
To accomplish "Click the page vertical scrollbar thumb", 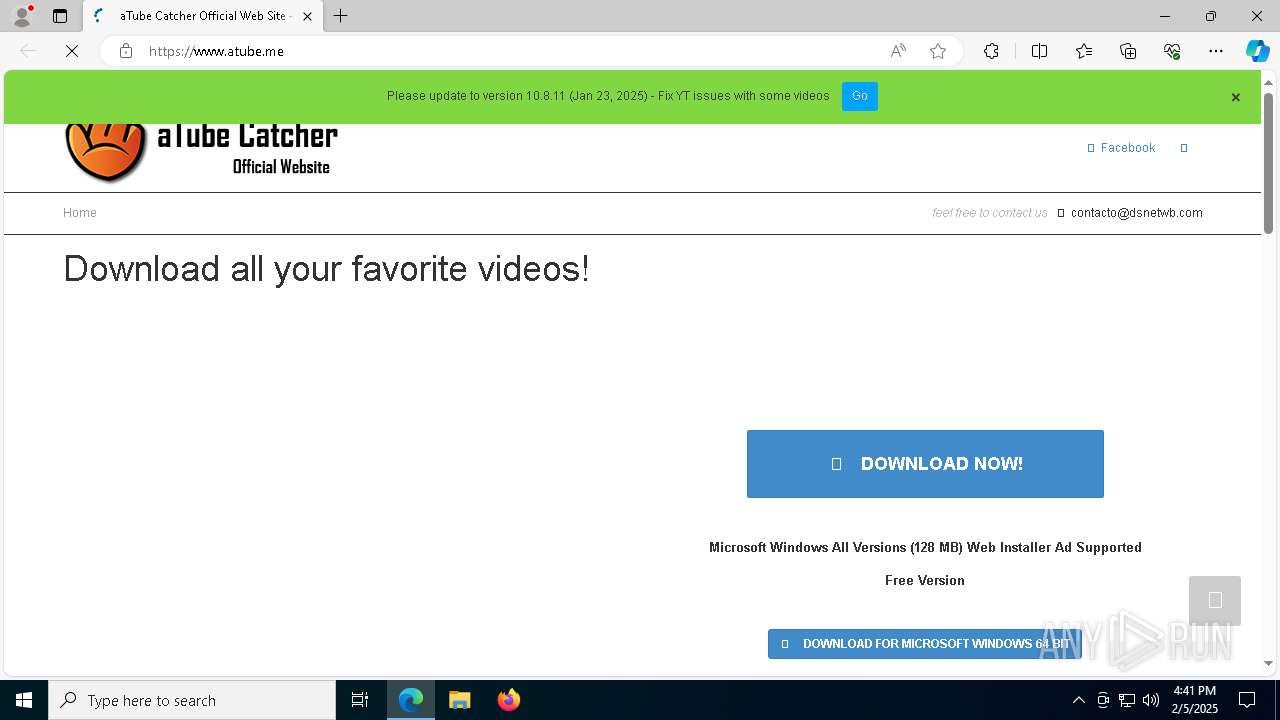I will 1269,162.
